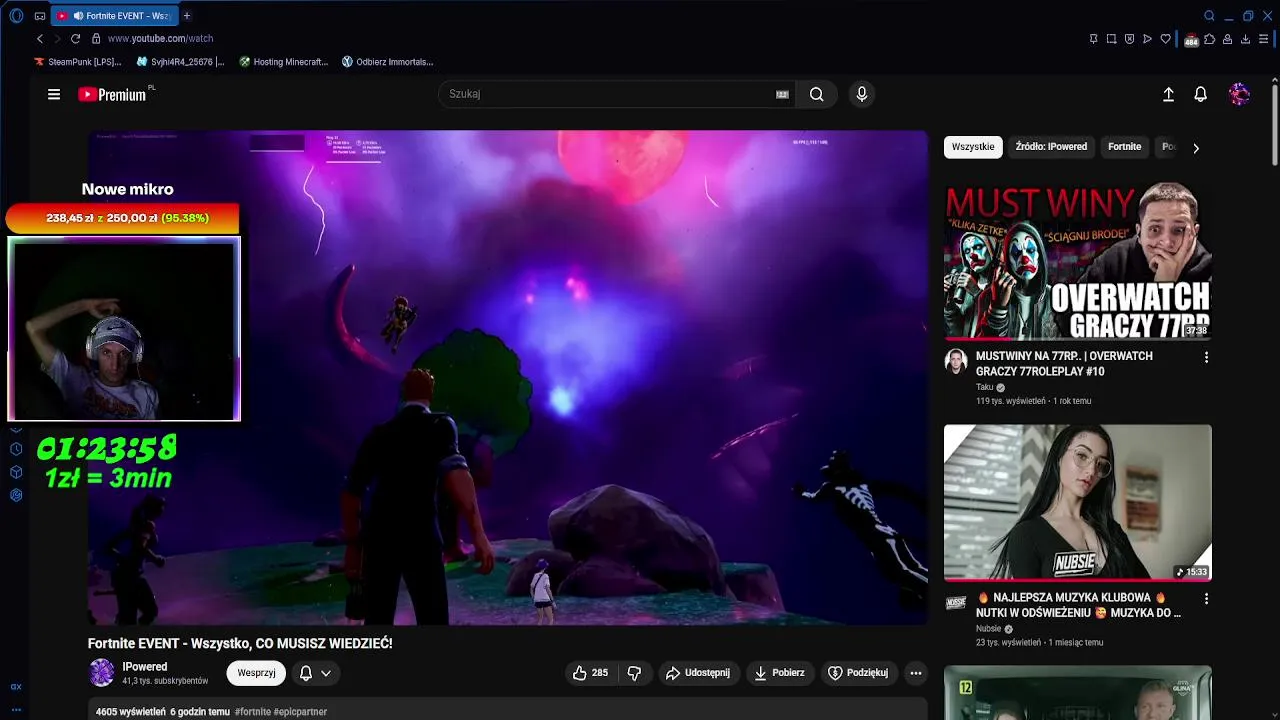This screenshot has width=1280, height=720.
Task: Select the Fortnite filter chip
Action: pyautogui.click(x=1125, y=147)
